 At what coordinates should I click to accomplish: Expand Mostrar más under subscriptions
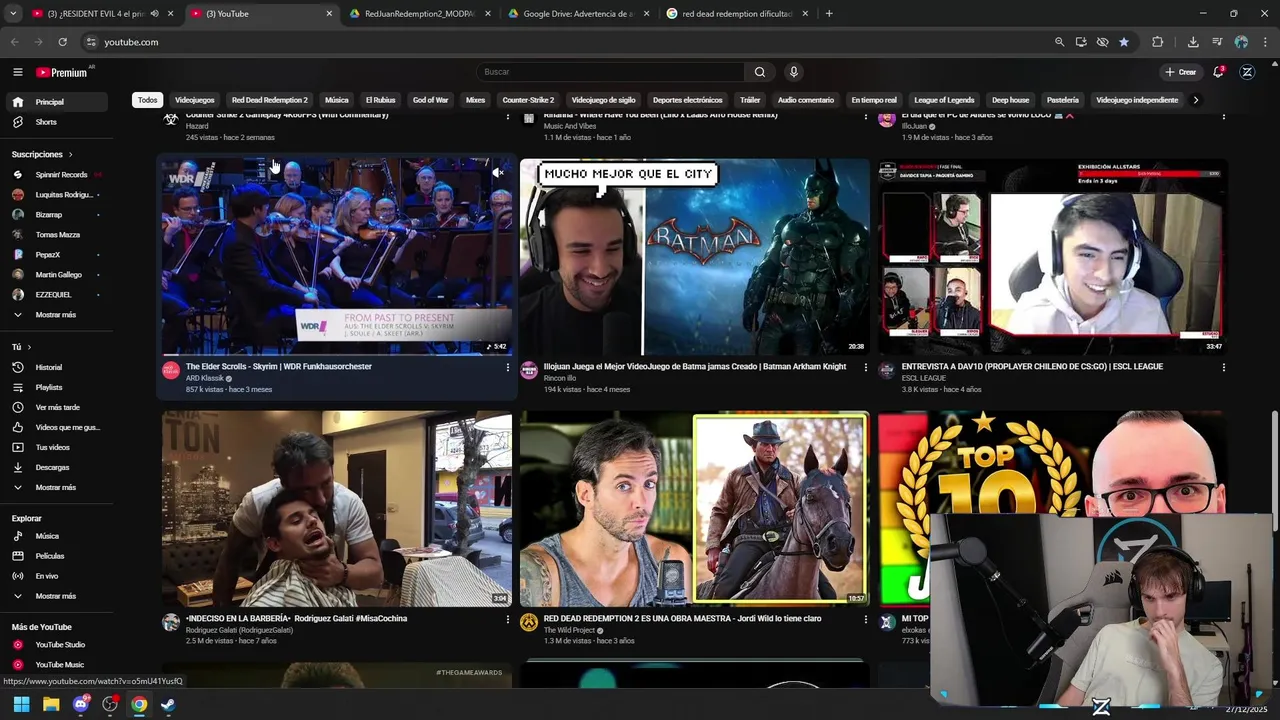click(57, 315)
